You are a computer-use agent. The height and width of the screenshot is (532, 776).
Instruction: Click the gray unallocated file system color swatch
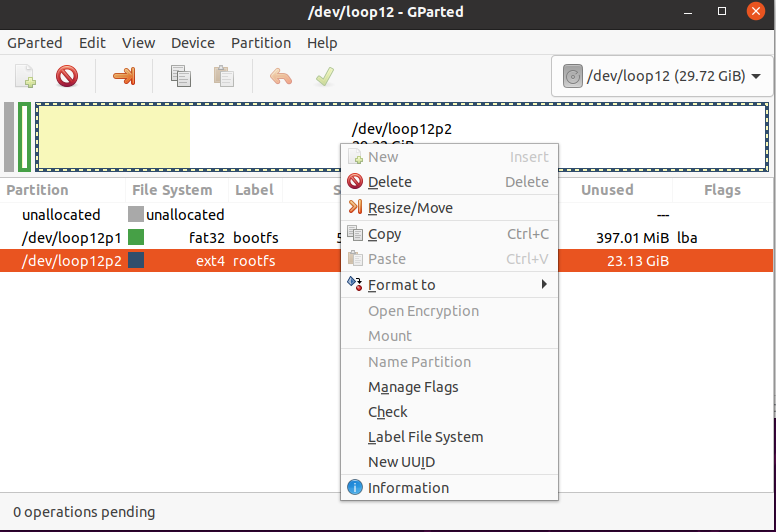pos(136,214)
